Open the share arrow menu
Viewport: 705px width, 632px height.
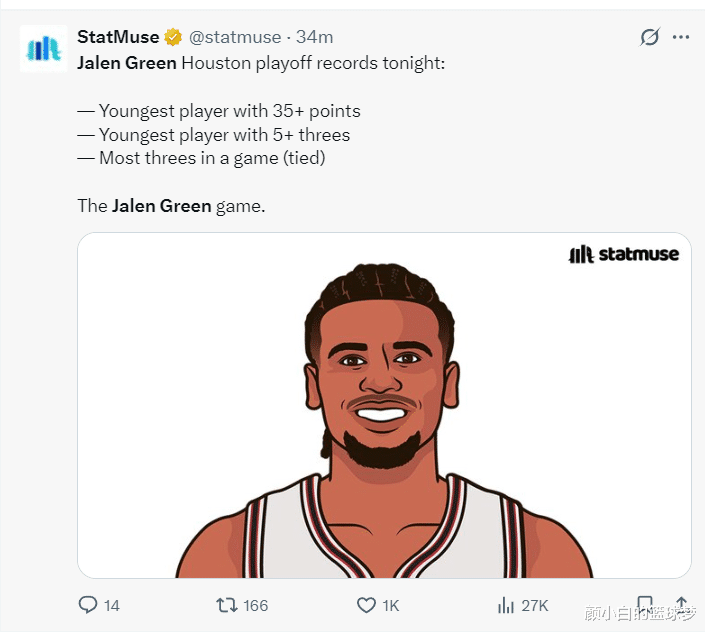point(682,605)
